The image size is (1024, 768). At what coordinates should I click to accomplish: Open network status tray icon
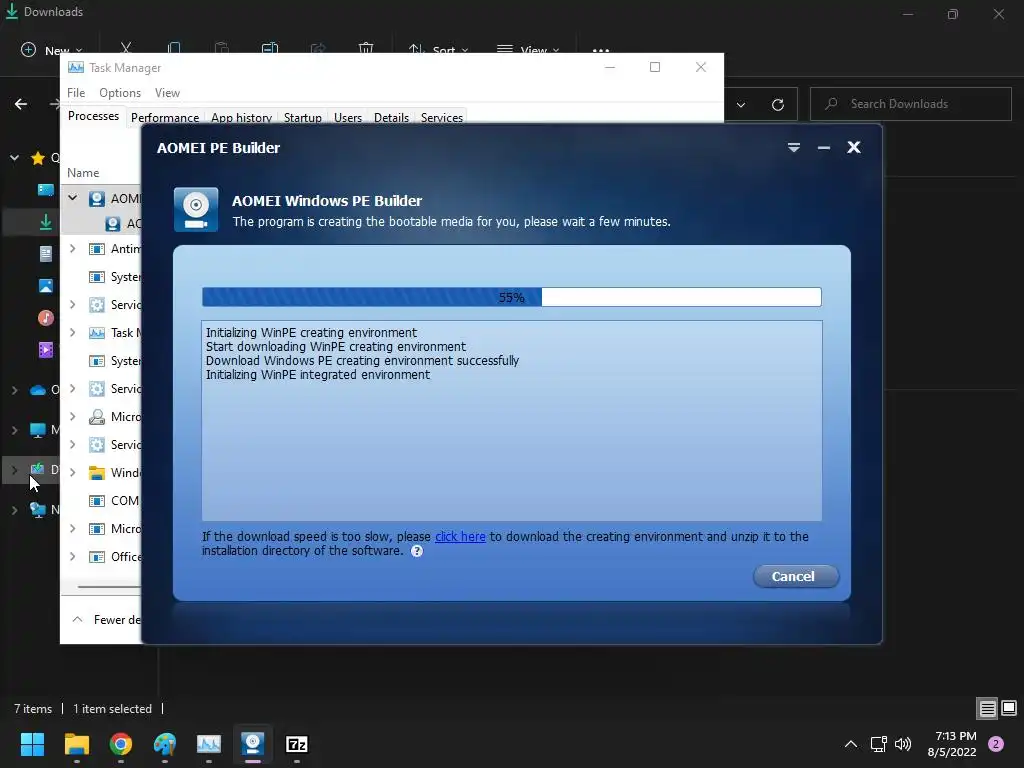pos(878,744)
